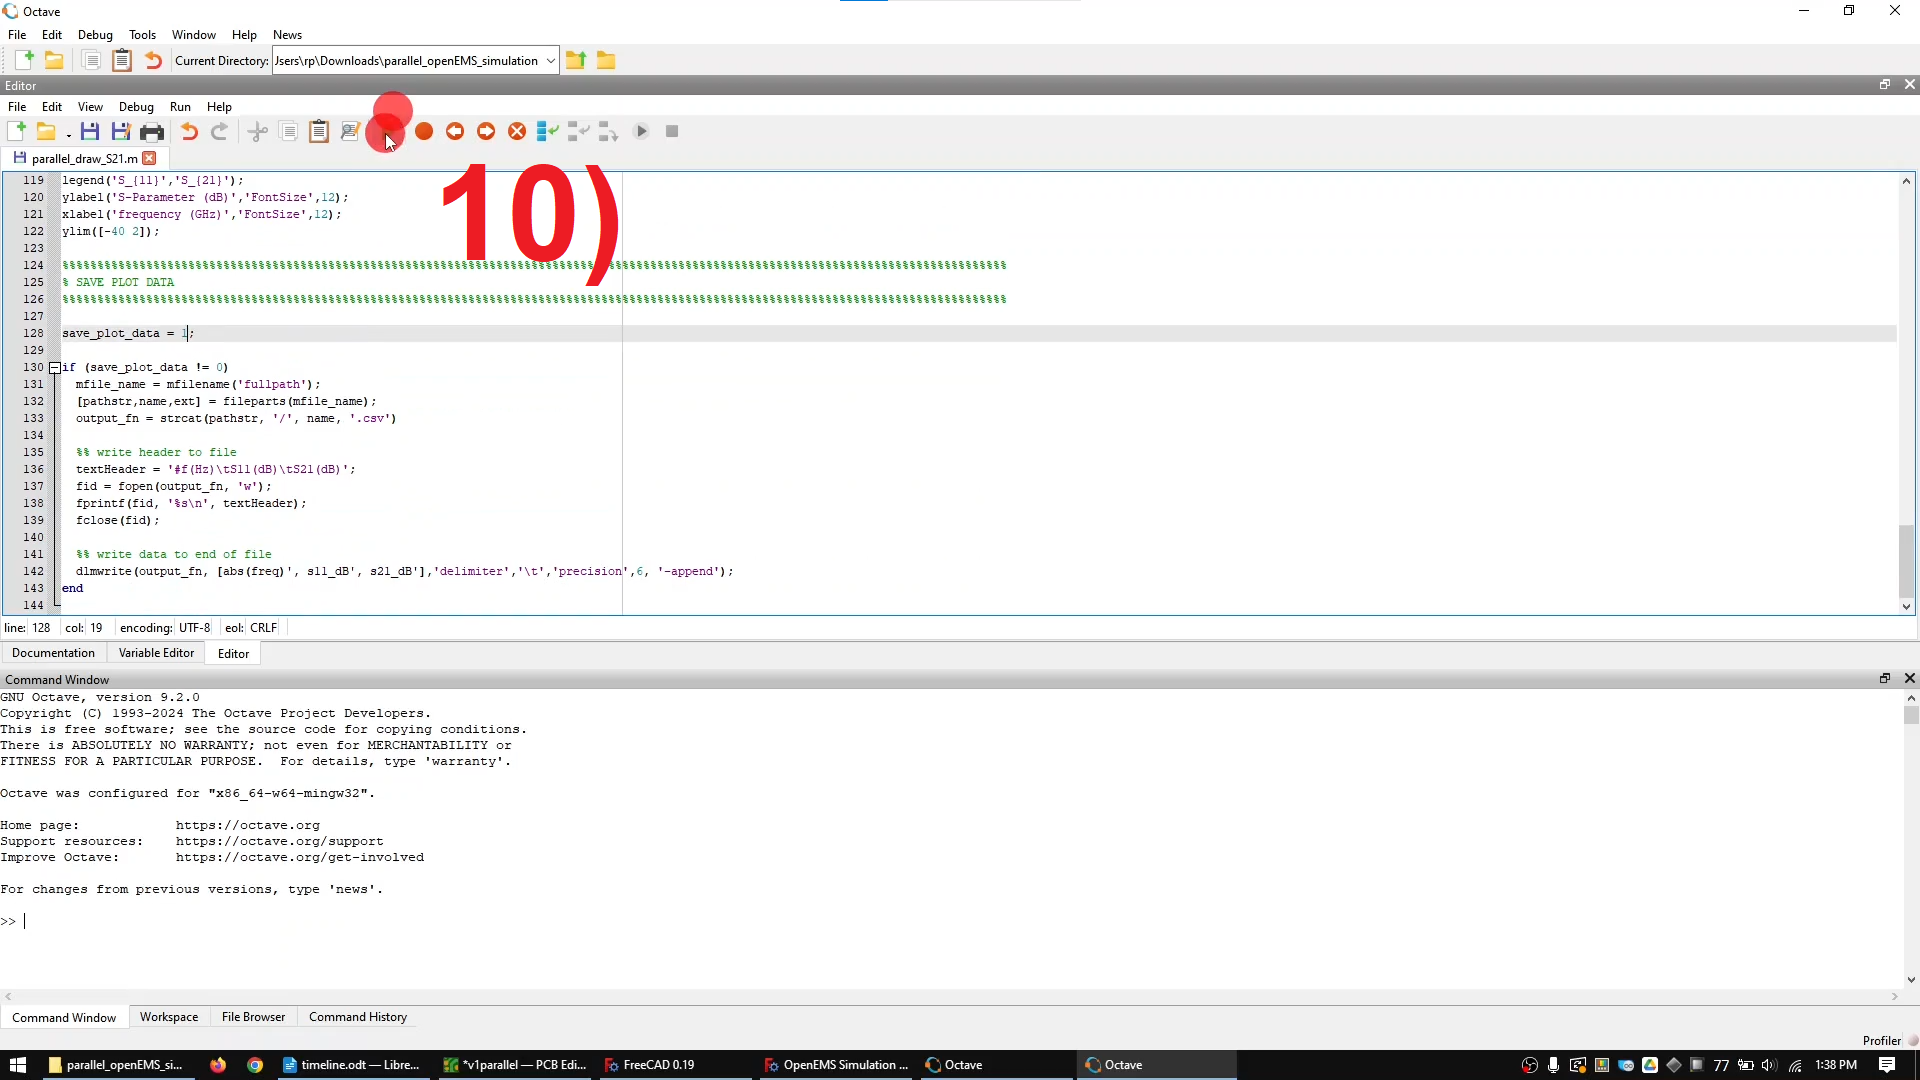Click the Redo icon in editor toolbar
Image resolution: width=1920 pixels, height=1080 pixels.
click(x=219, y=131)
